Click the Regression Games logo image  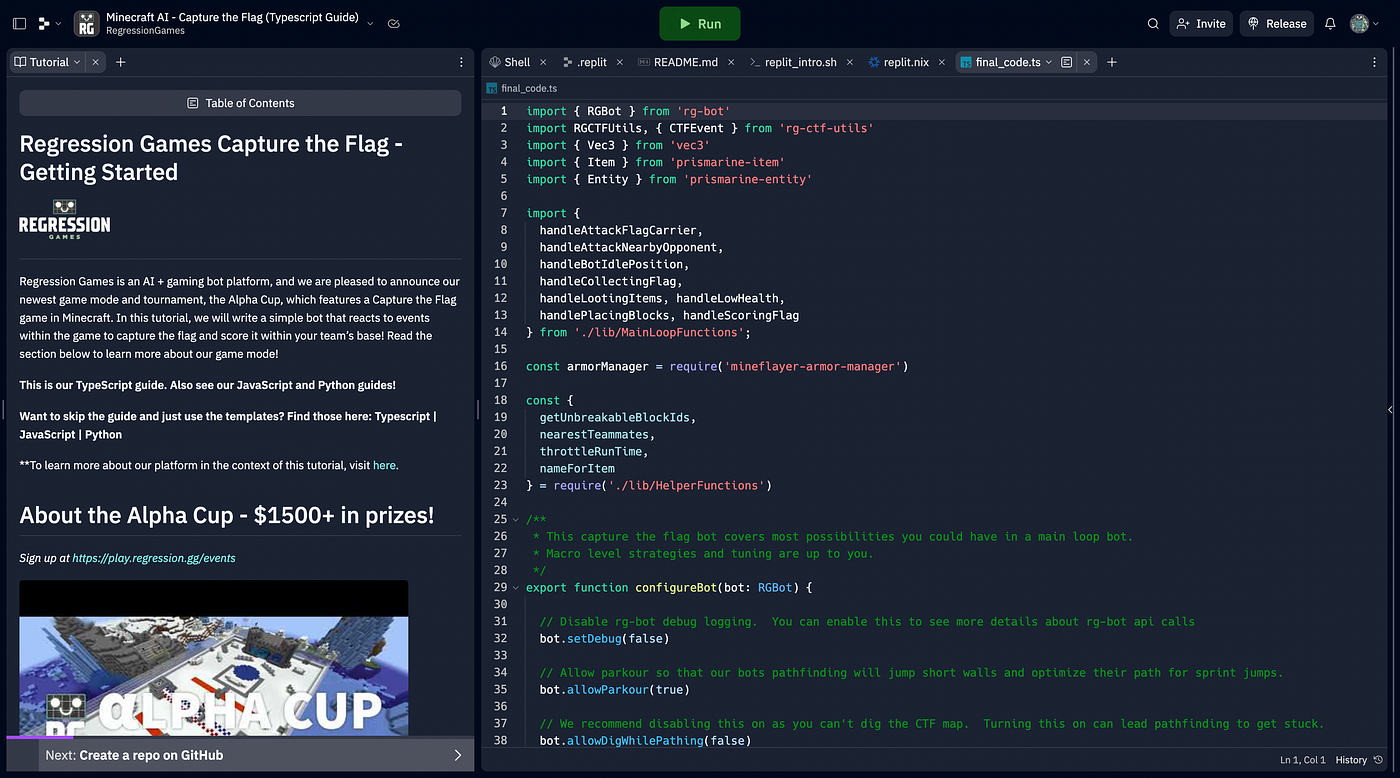point(65,219)
